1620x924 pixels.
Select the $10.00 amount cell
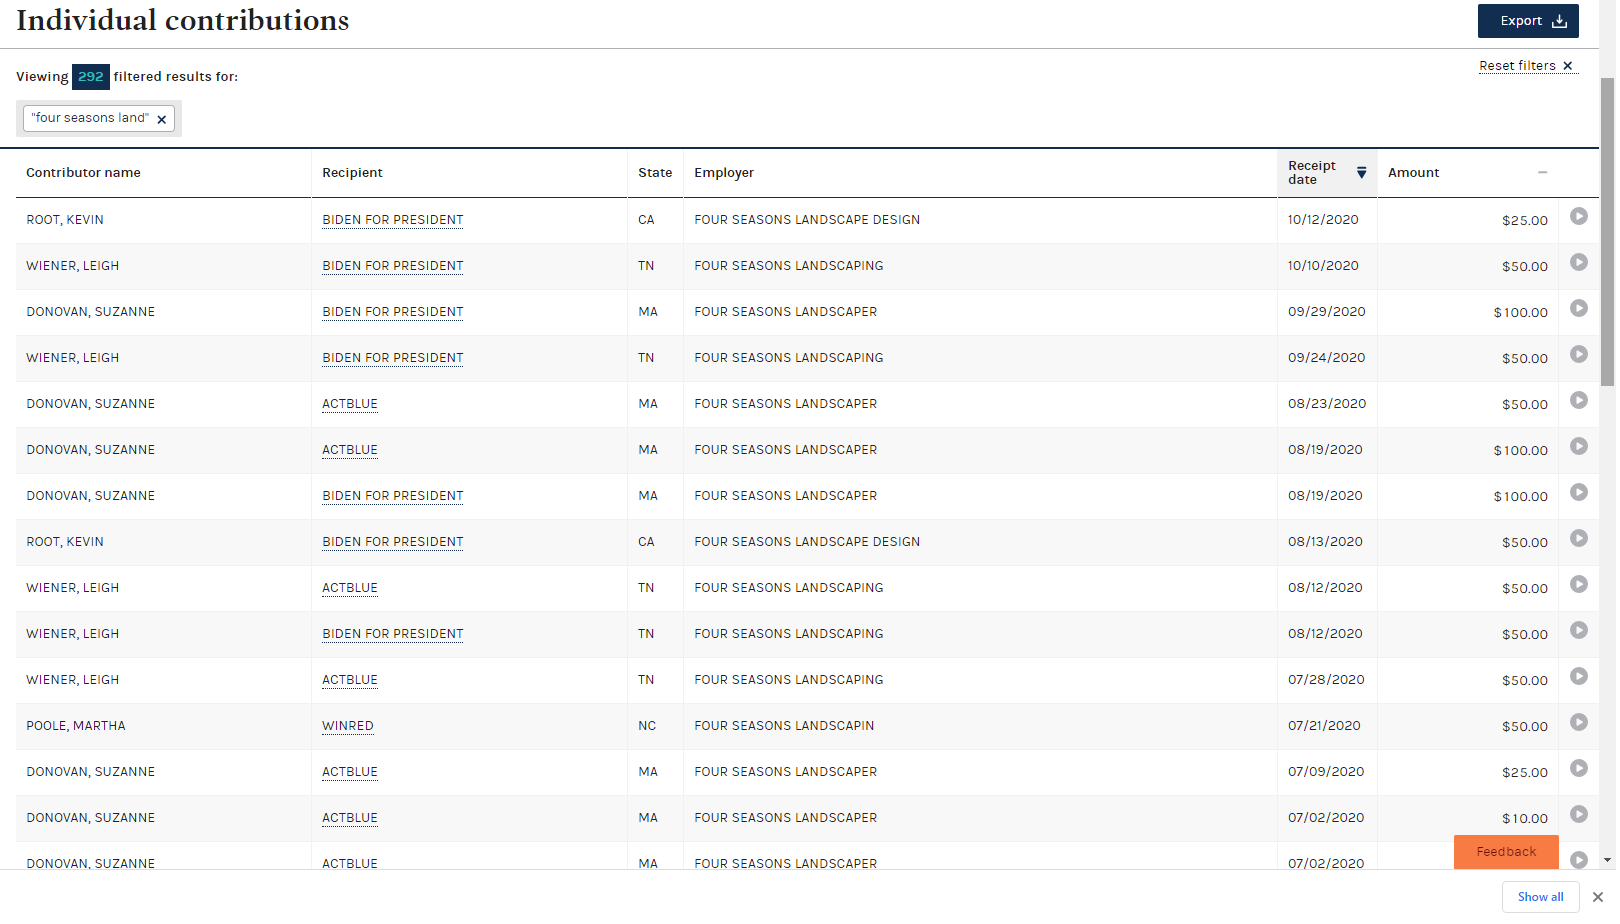click(x=1524, y=819)
